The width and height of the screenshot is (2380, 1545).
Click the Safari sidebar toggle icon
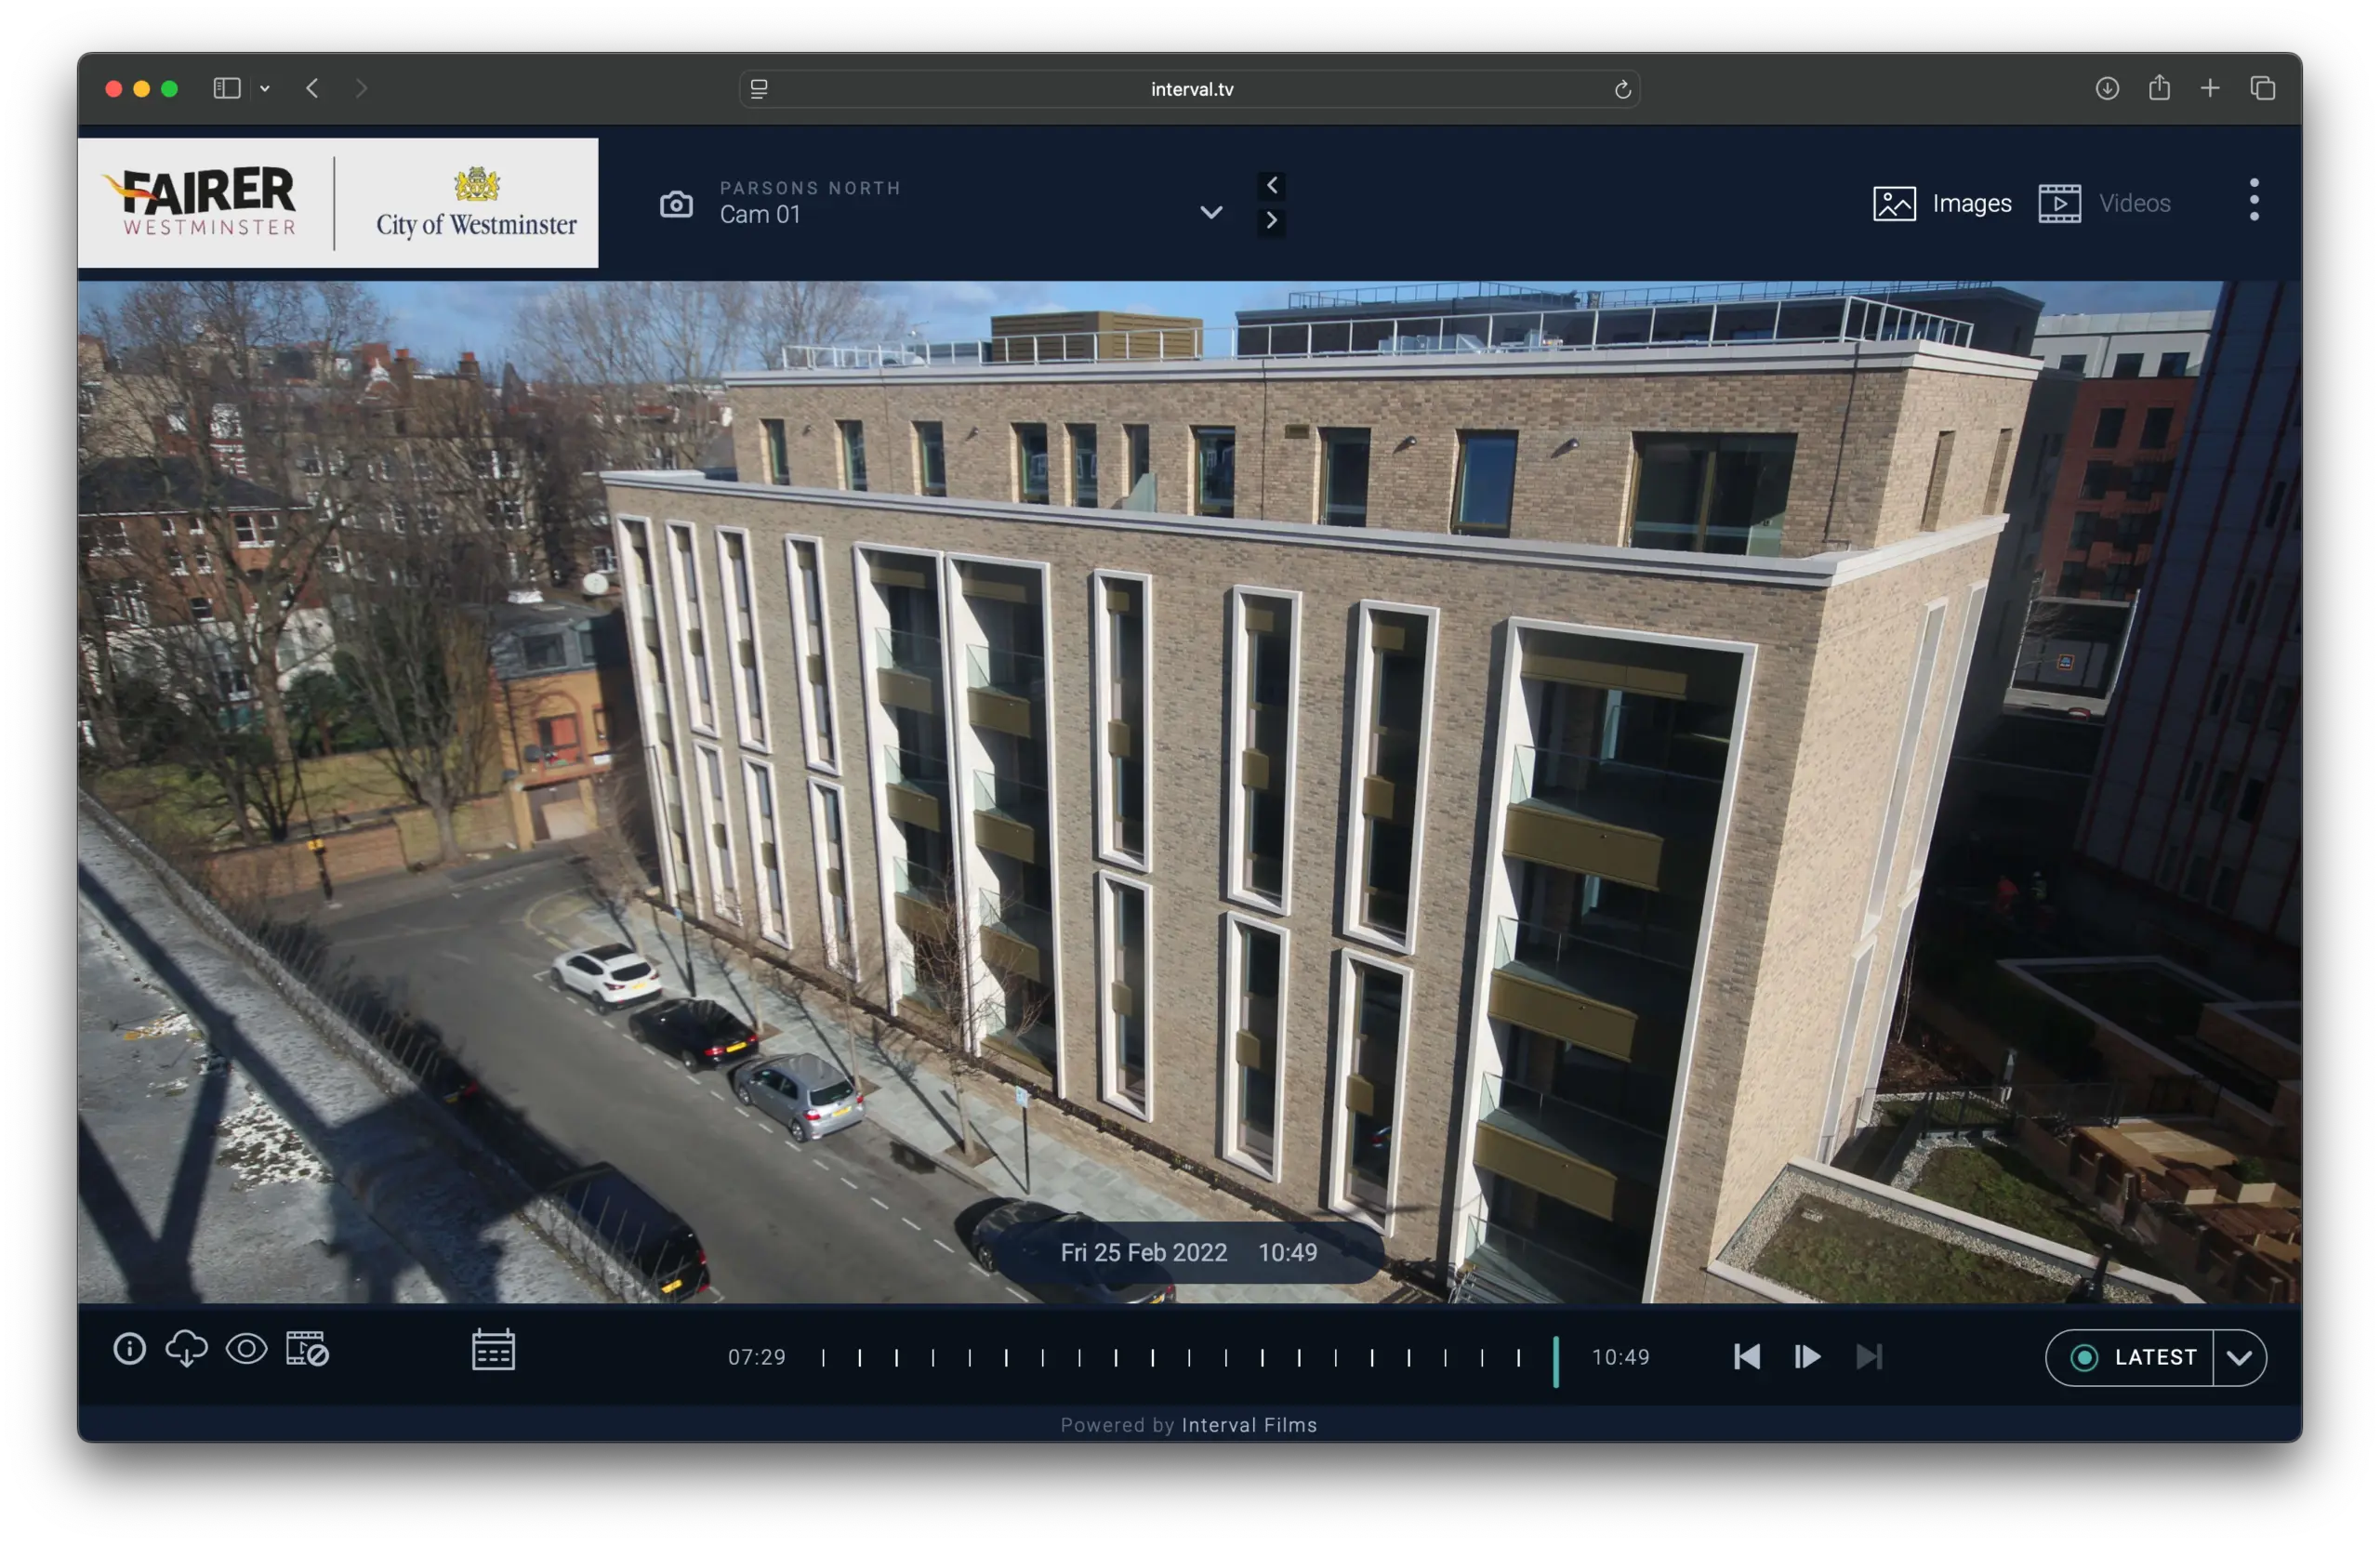coord(227,88)
